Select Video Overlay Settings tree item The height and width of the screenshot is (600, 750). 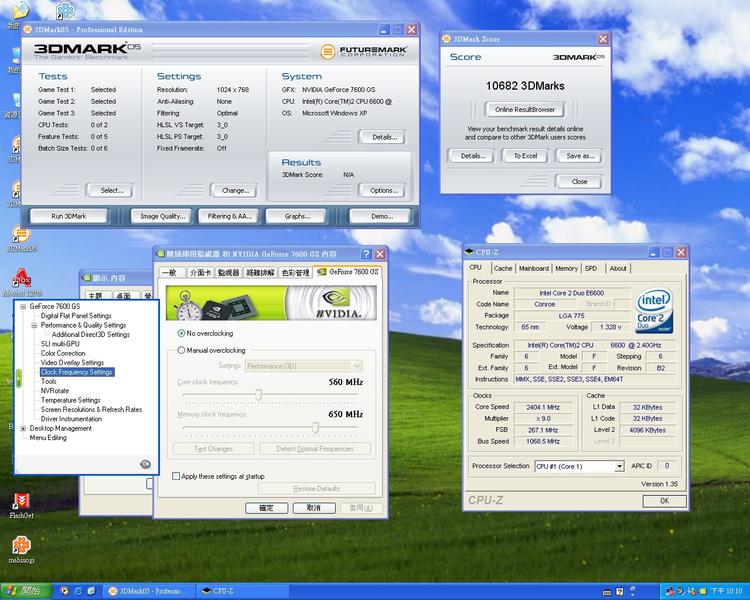pyautogui.click(x=72, y=363)
